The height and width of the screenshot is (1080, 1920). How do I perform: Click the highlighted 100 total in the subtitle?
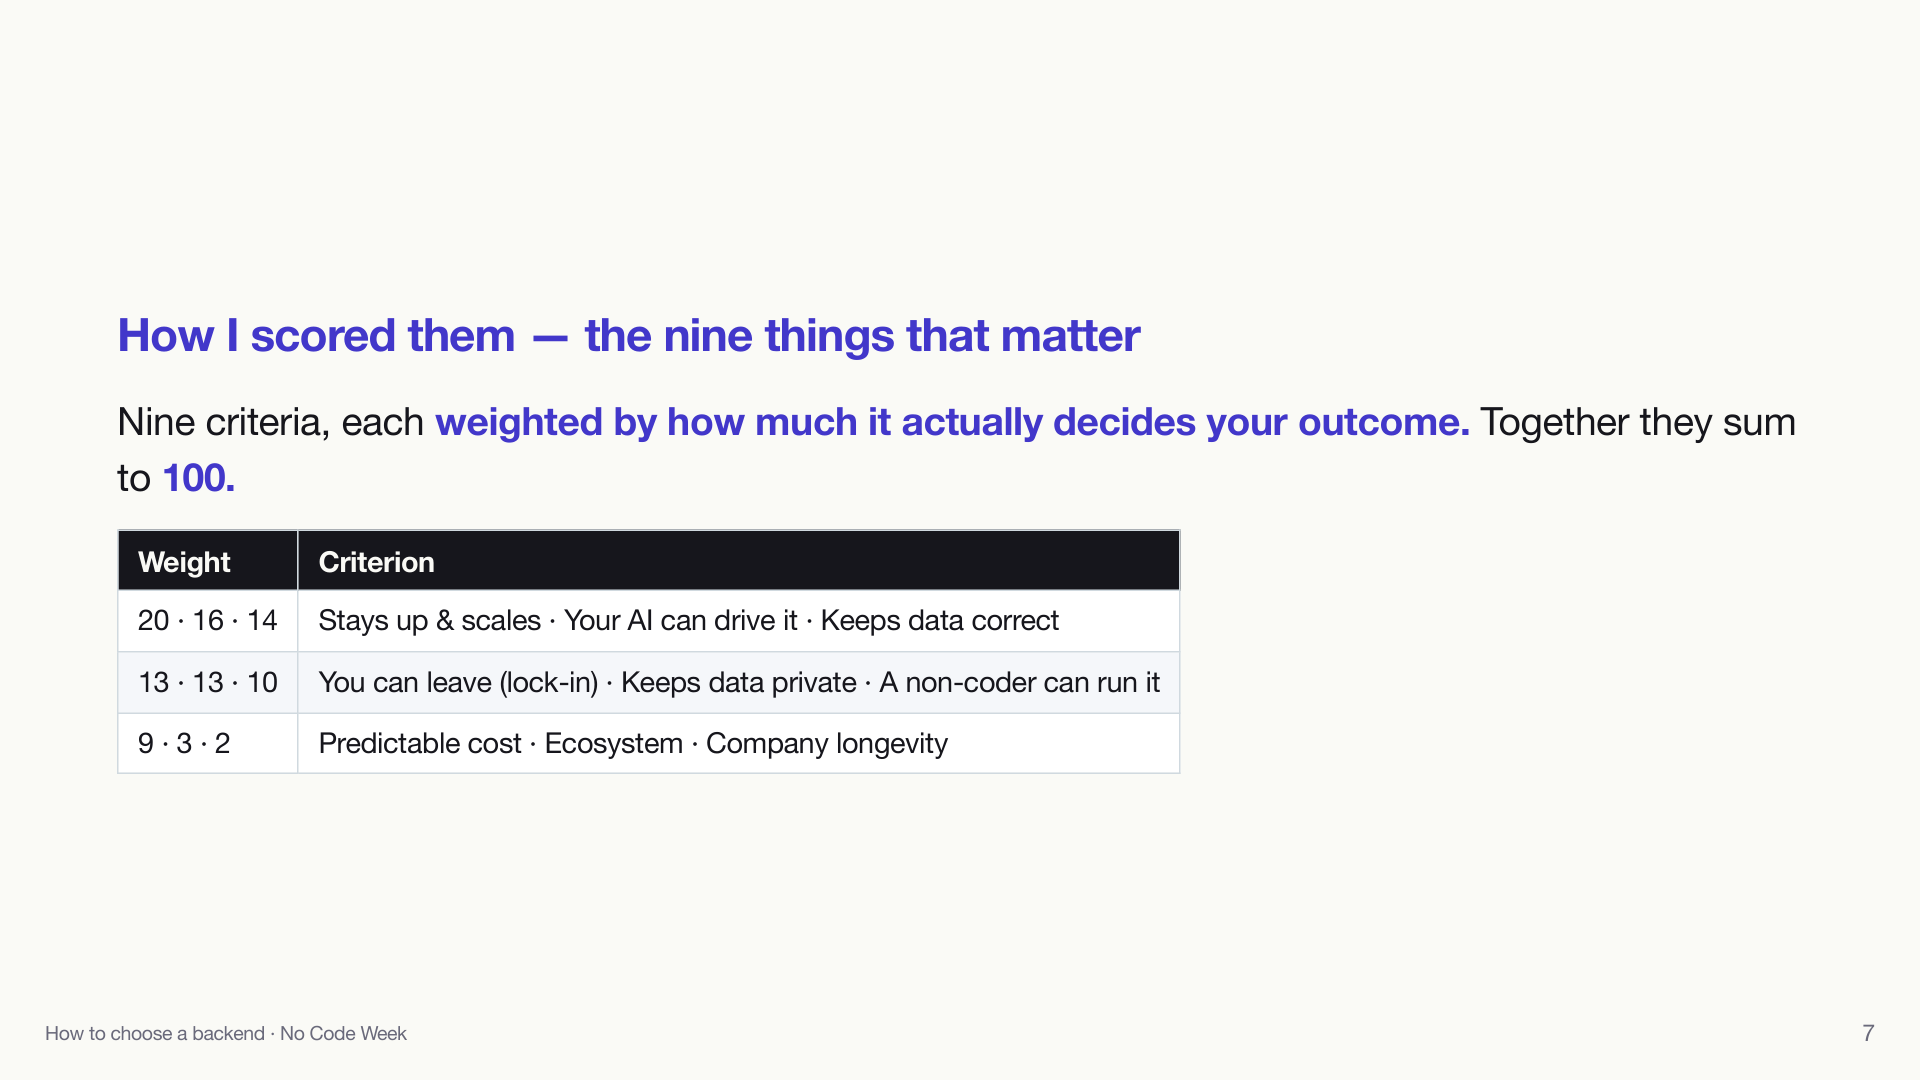198,478
